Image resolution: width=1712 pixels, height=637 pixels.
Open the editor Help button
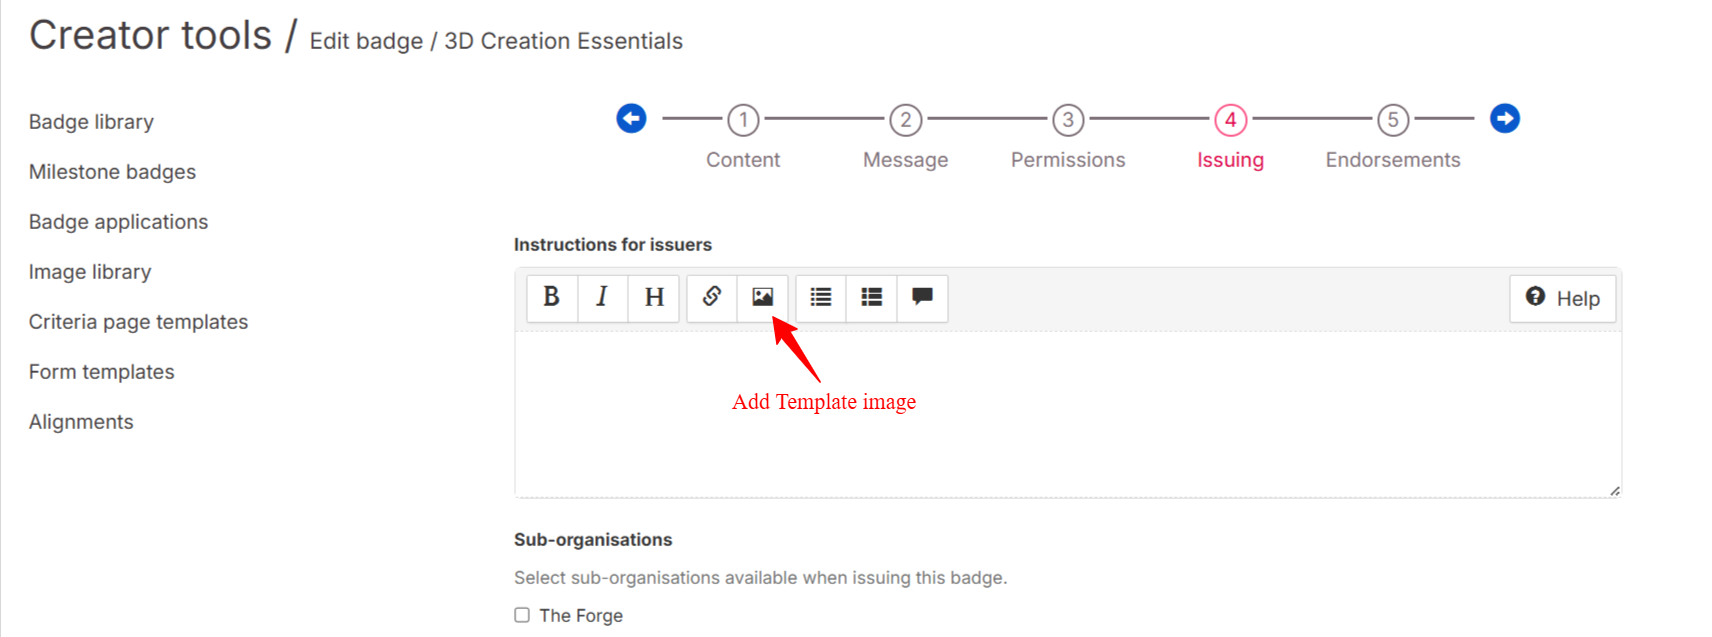coord(1562,298)
